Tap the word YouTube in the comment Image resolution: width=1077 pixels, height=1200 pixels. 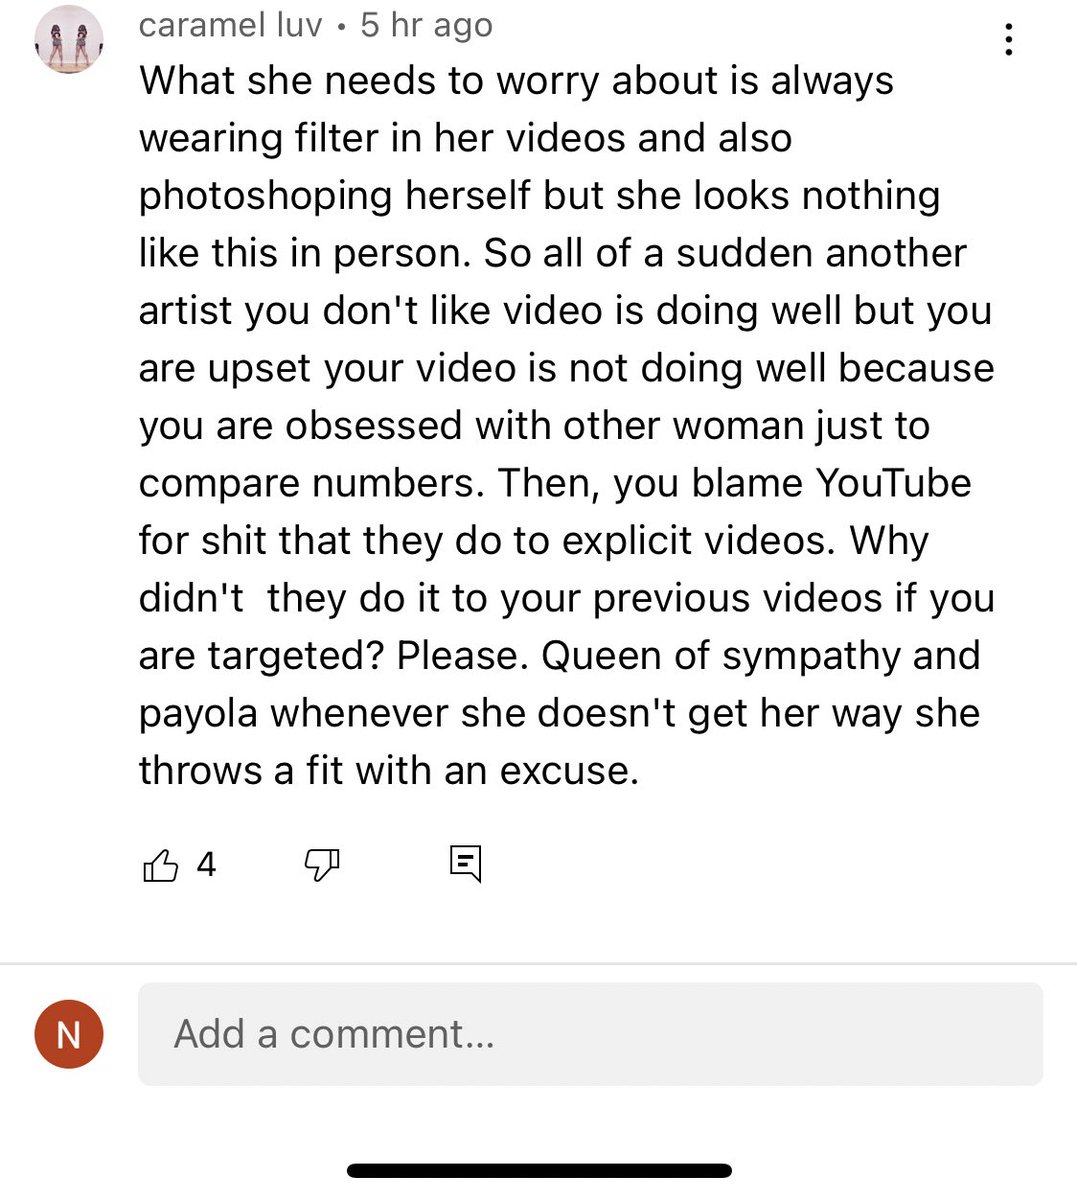point(893,483)
